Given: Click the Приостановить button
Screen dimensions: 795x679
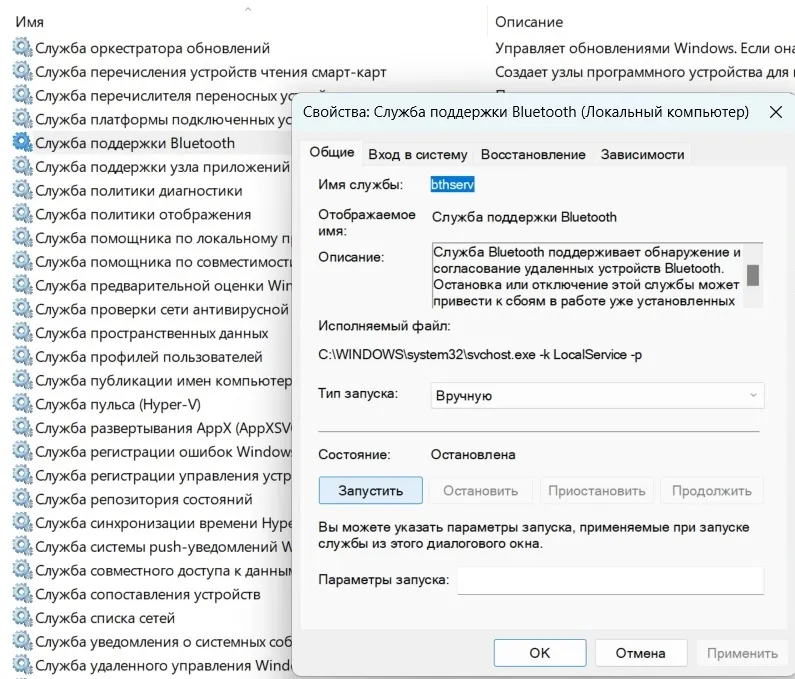Looking at the screenshot, I should pos(597,490).
